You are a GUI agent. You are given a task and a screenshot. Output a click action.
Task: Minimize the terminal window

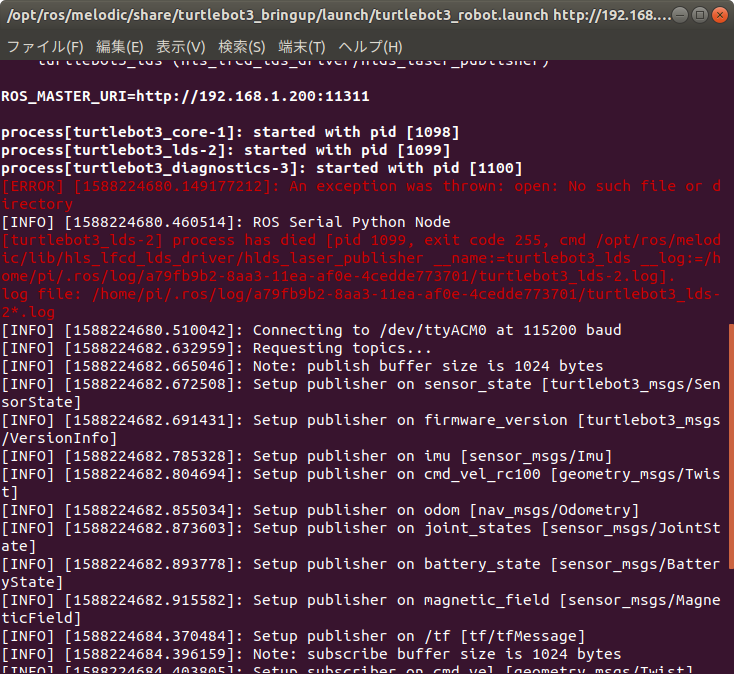[680, 15]
